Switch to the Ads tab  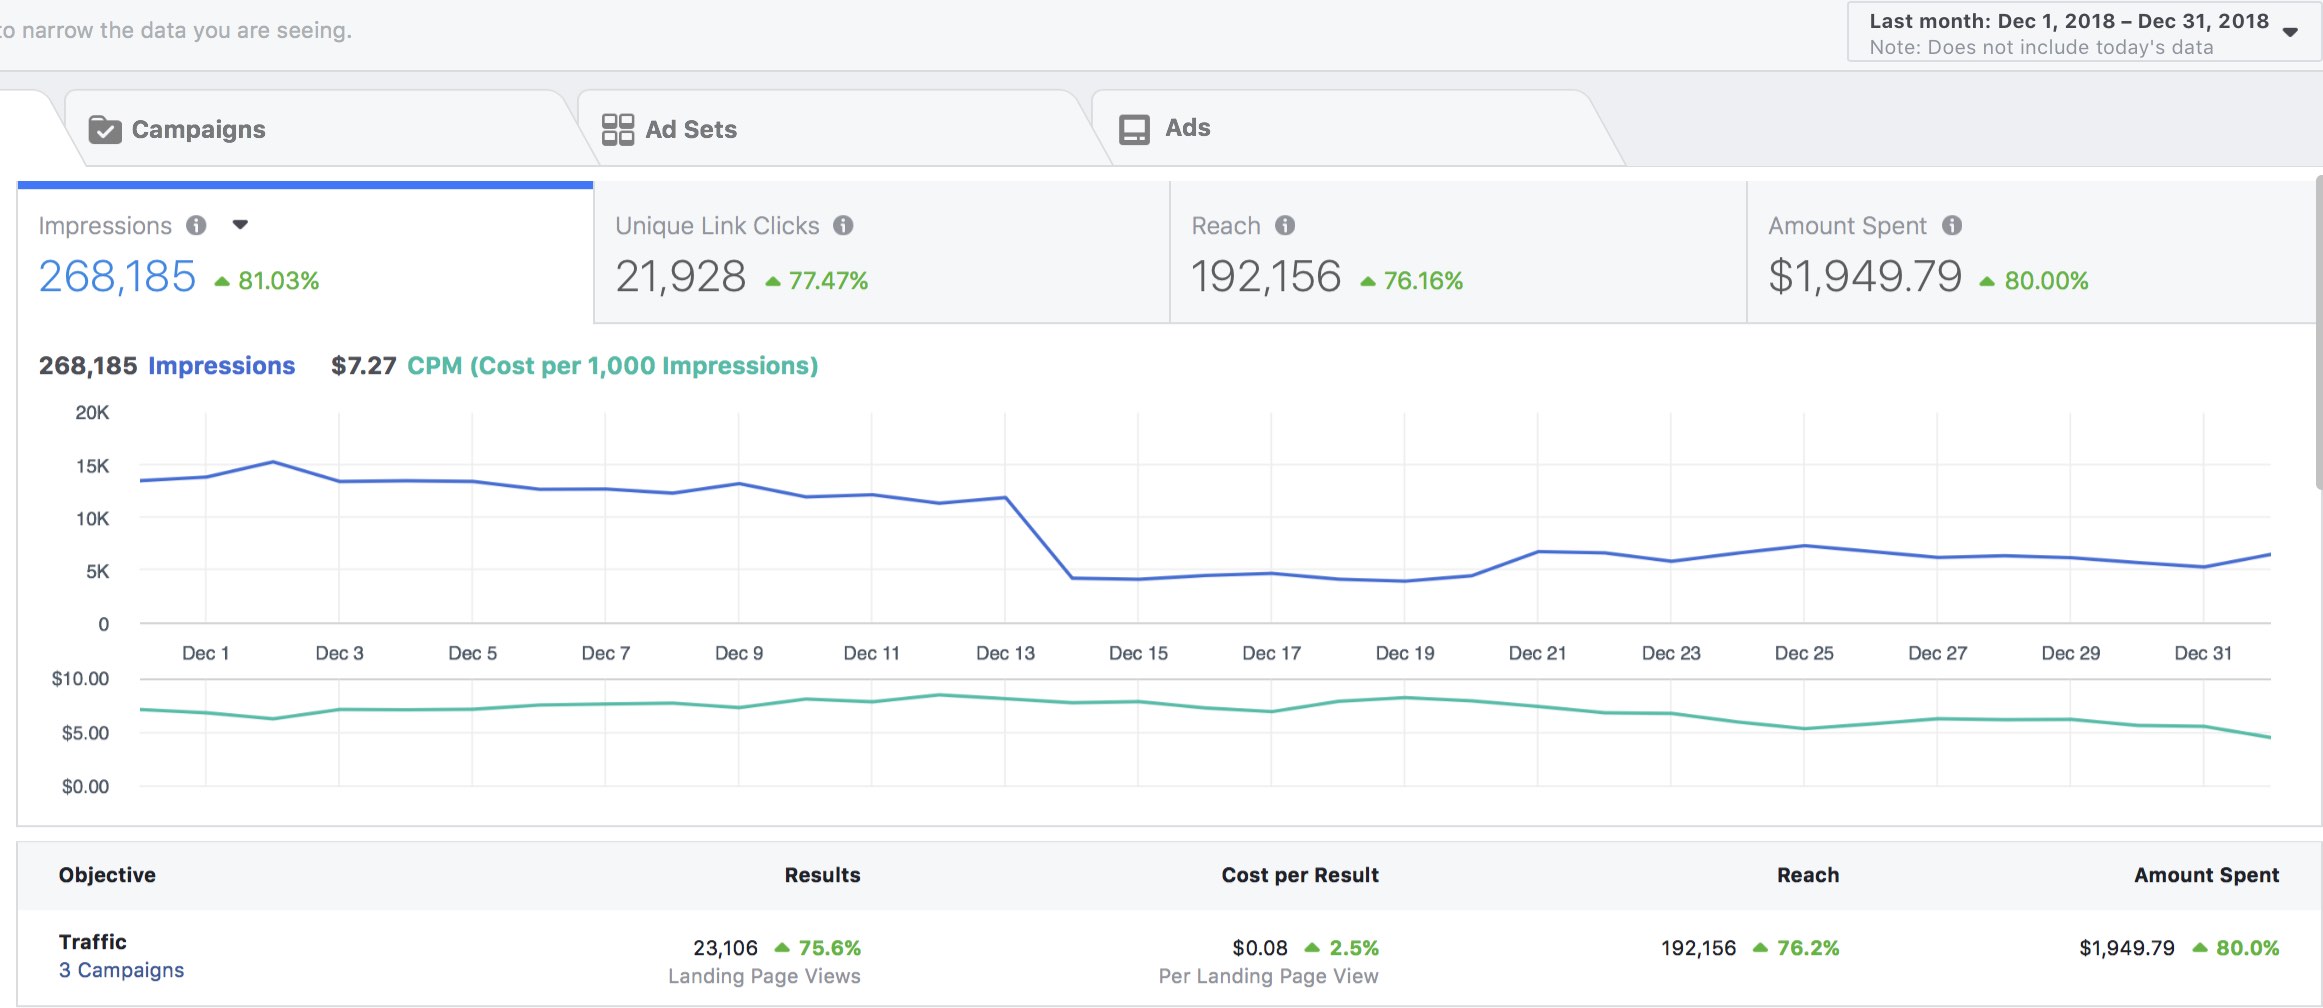point(1355,129)
